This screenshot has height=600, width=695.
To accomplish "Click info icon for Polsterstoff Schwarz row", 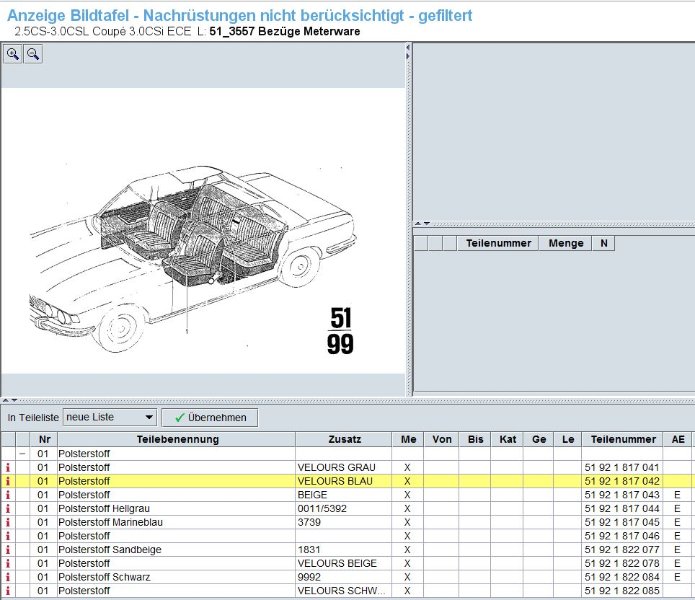I will 8,577.
